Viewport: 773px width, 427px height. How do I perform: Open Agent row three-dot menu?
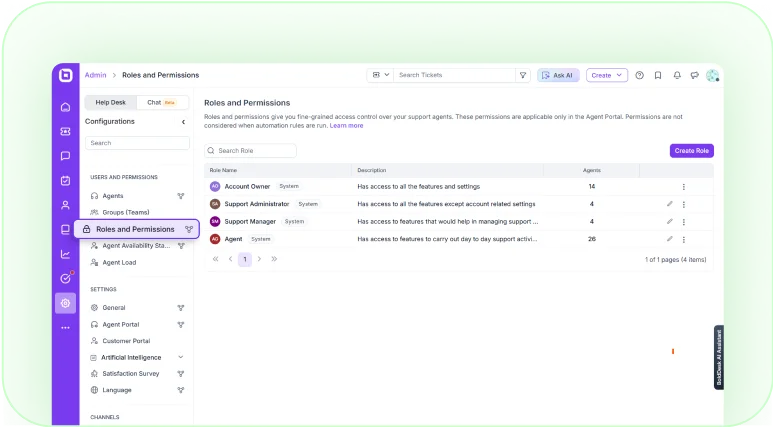click(x=684, y=240)
